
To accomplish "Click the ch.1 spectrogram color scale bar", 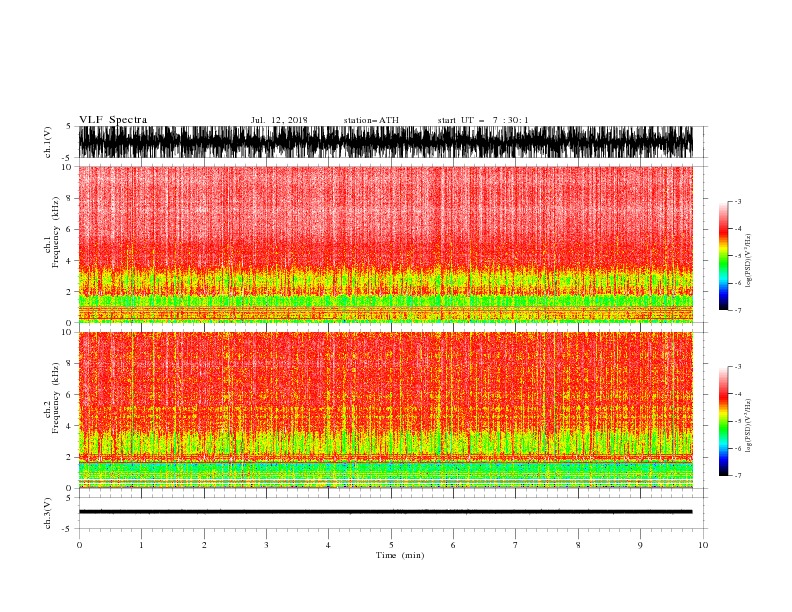I will tap(723, 256).
